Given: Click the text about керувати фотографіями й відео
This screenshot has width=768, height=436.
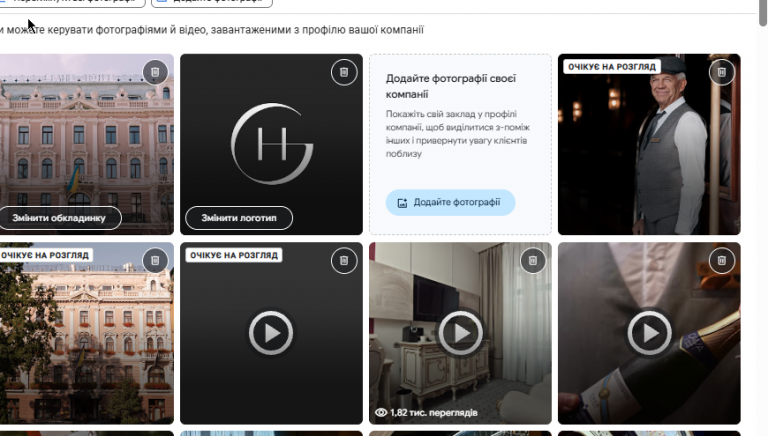Looking at the screenshot, I should (212, 30).
